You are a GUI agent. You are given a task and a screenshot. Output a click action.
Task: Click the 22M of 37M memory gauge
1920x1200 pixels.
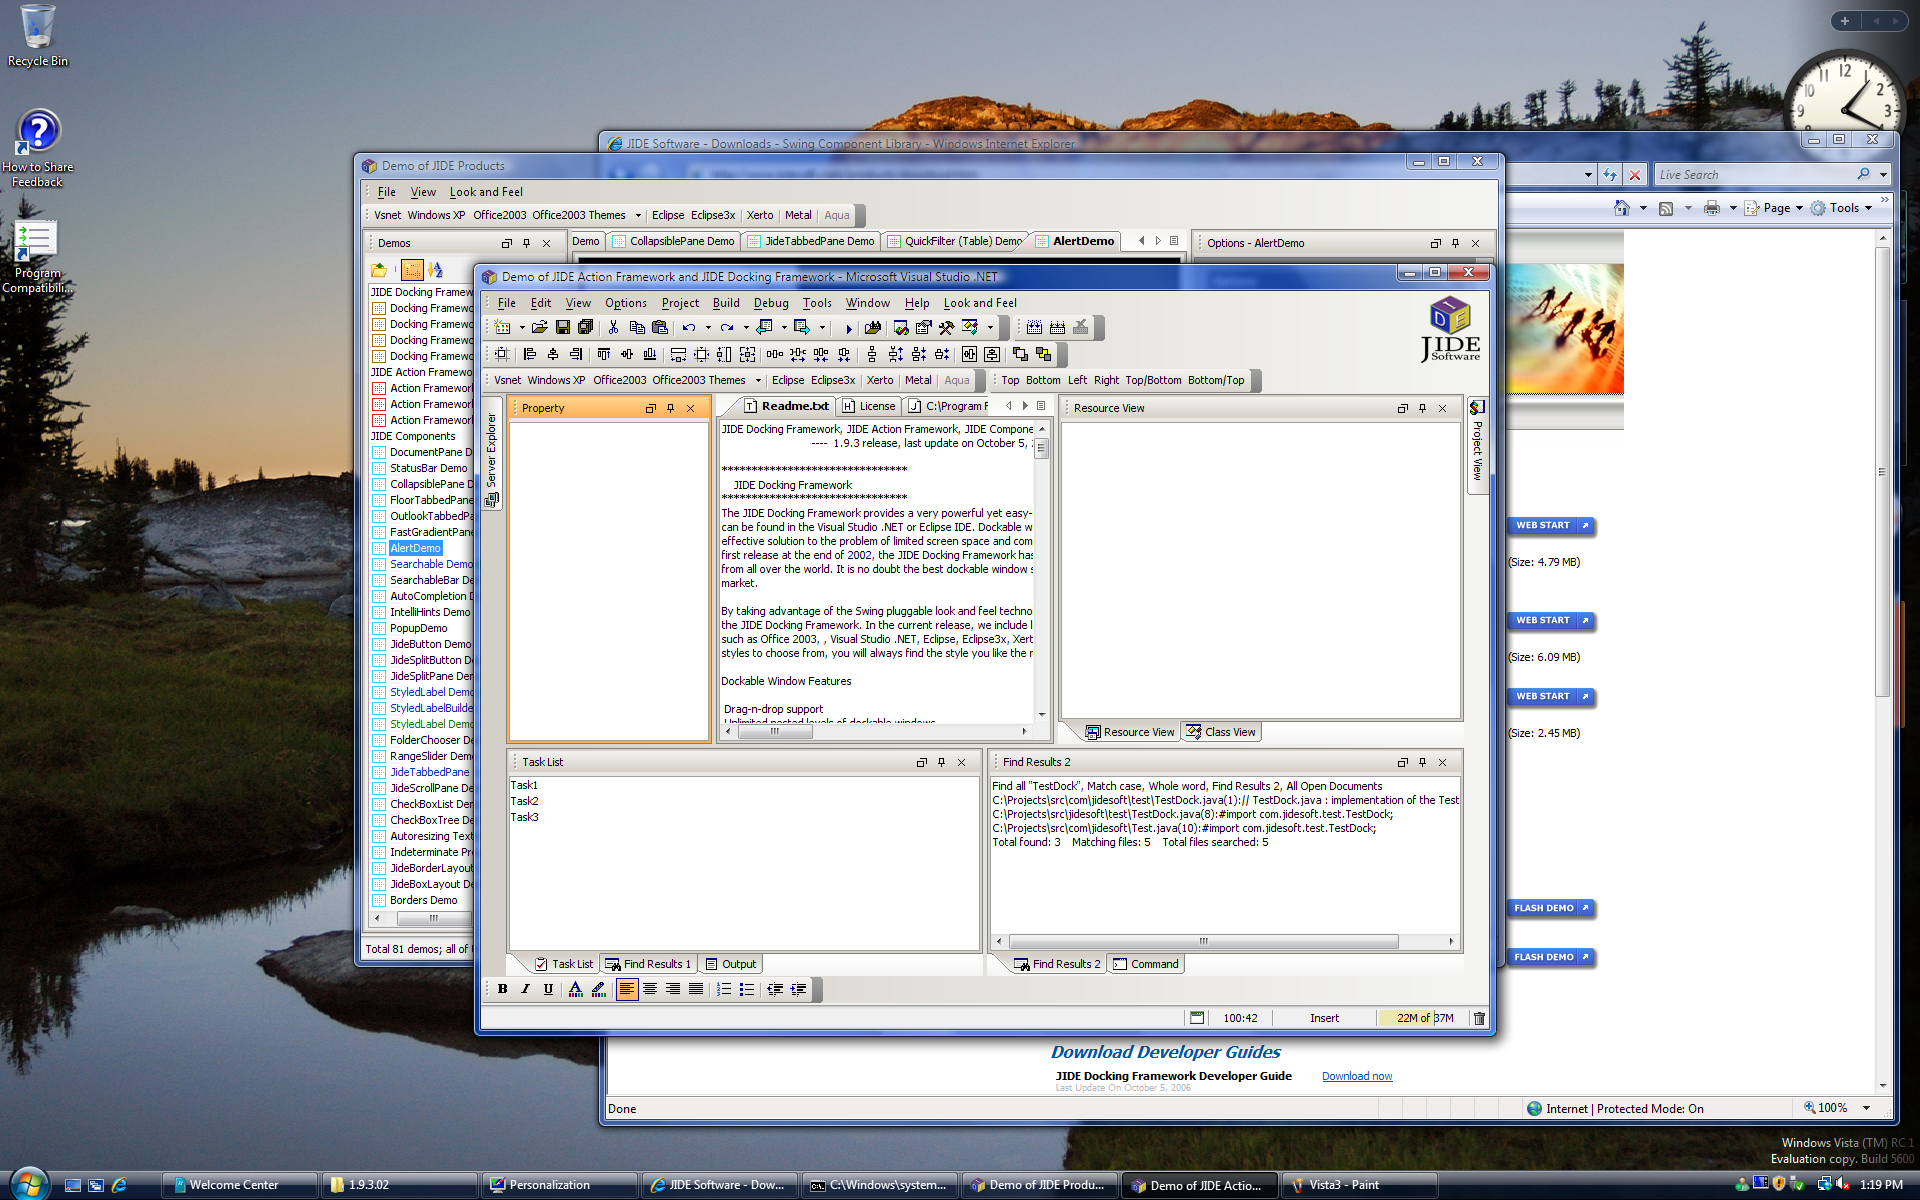(x=1423, y=1018)
